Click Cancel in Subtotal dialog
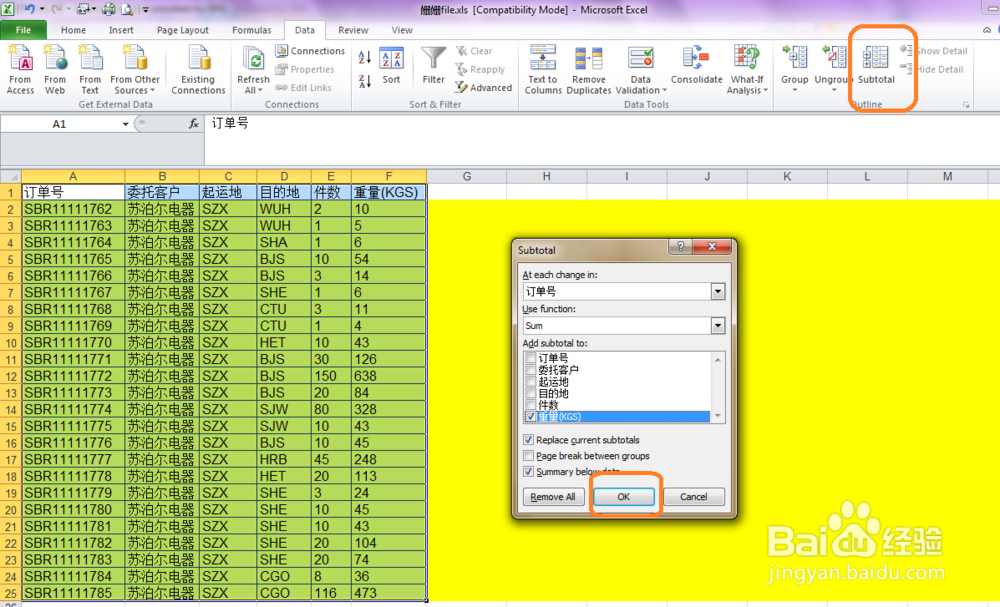The height and width of the screenshot is (607, 1000). click(x=693, y=497)
